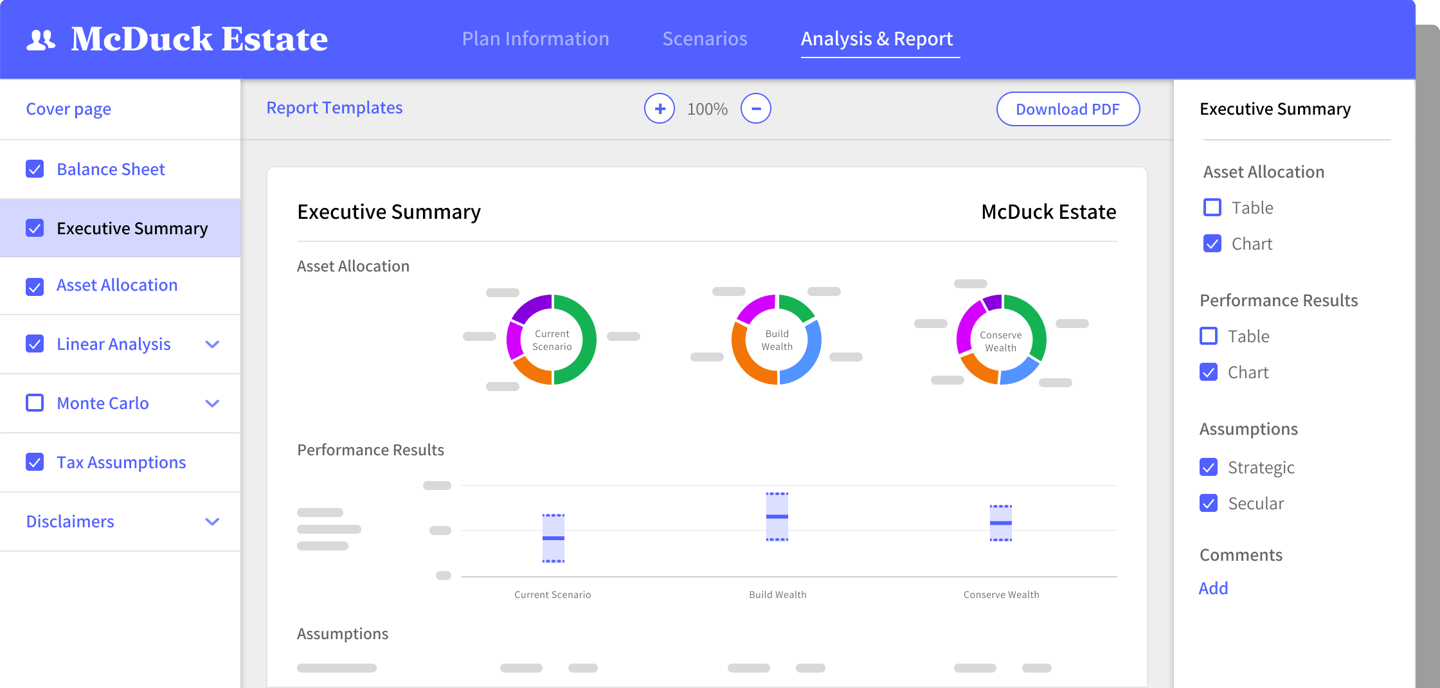1440x688 pixels.
Task: Uncheck the Tax Assumptions section
Action: [x=35, y=462]
